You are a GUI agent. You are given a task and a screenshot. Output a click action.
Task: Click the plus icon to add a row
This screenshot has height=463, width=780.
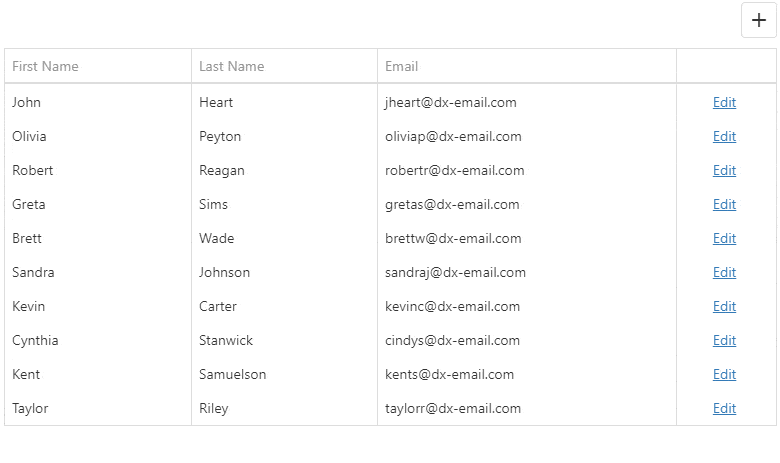click(x=759, y=21)
